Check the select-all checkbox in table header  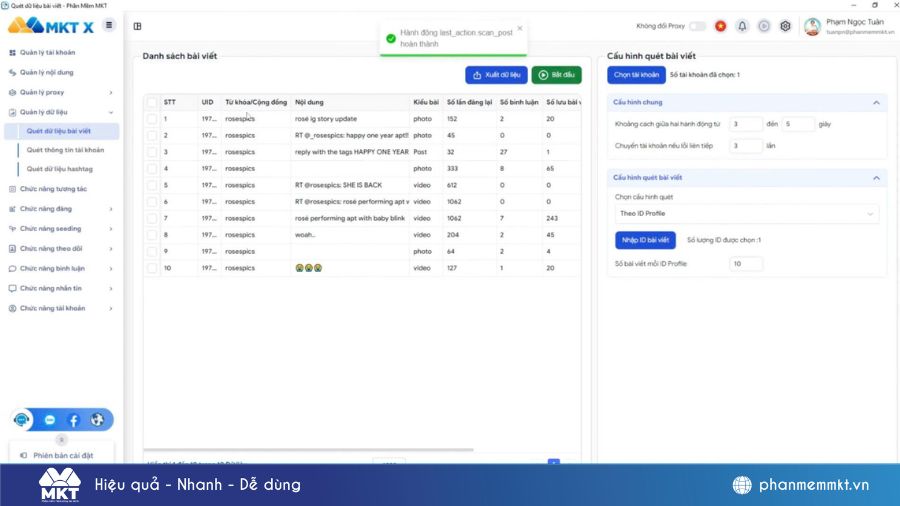point(152,102)
